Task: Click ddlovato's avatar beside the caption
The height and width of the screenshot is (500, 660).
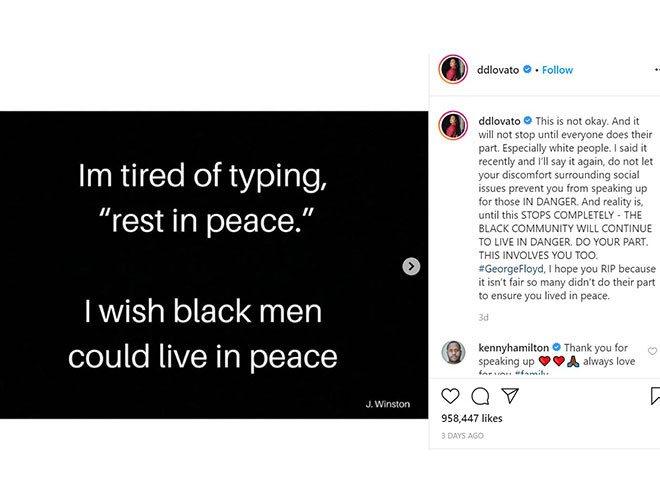Action: pyautogui.click(x=454, y=126)
